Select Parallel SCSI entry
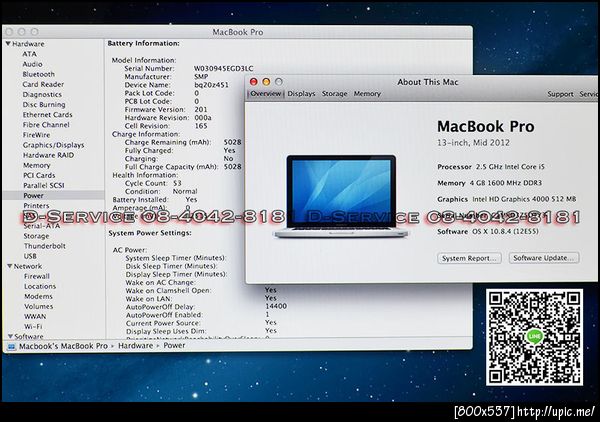 [x=44, y=186]
